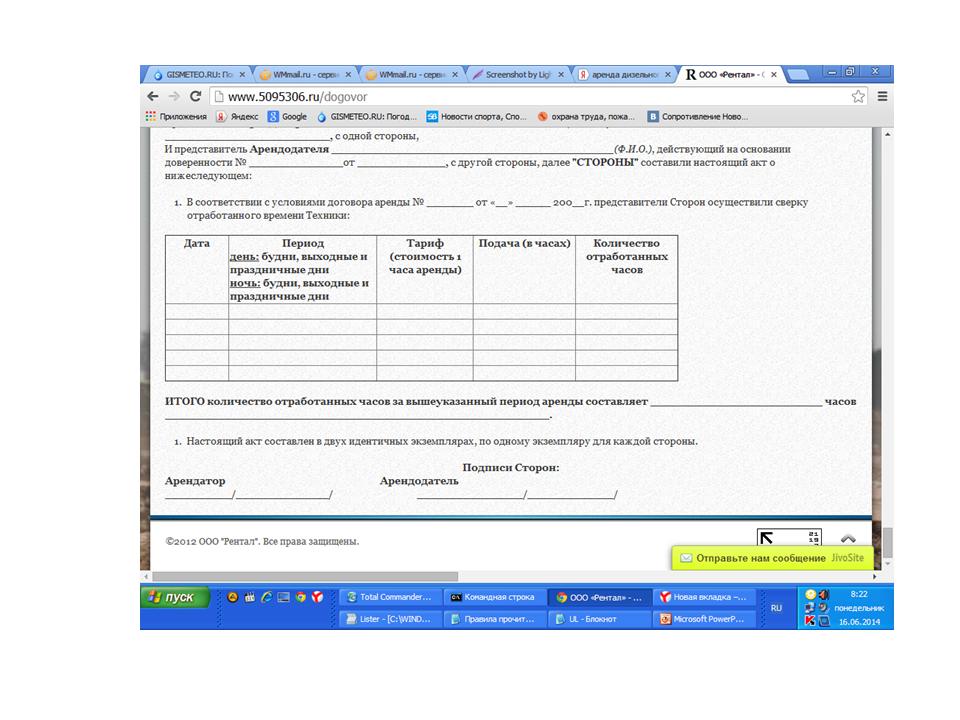
Task: Launch Internet Explorer from the quick launch
Action: (x=266, y=597)
